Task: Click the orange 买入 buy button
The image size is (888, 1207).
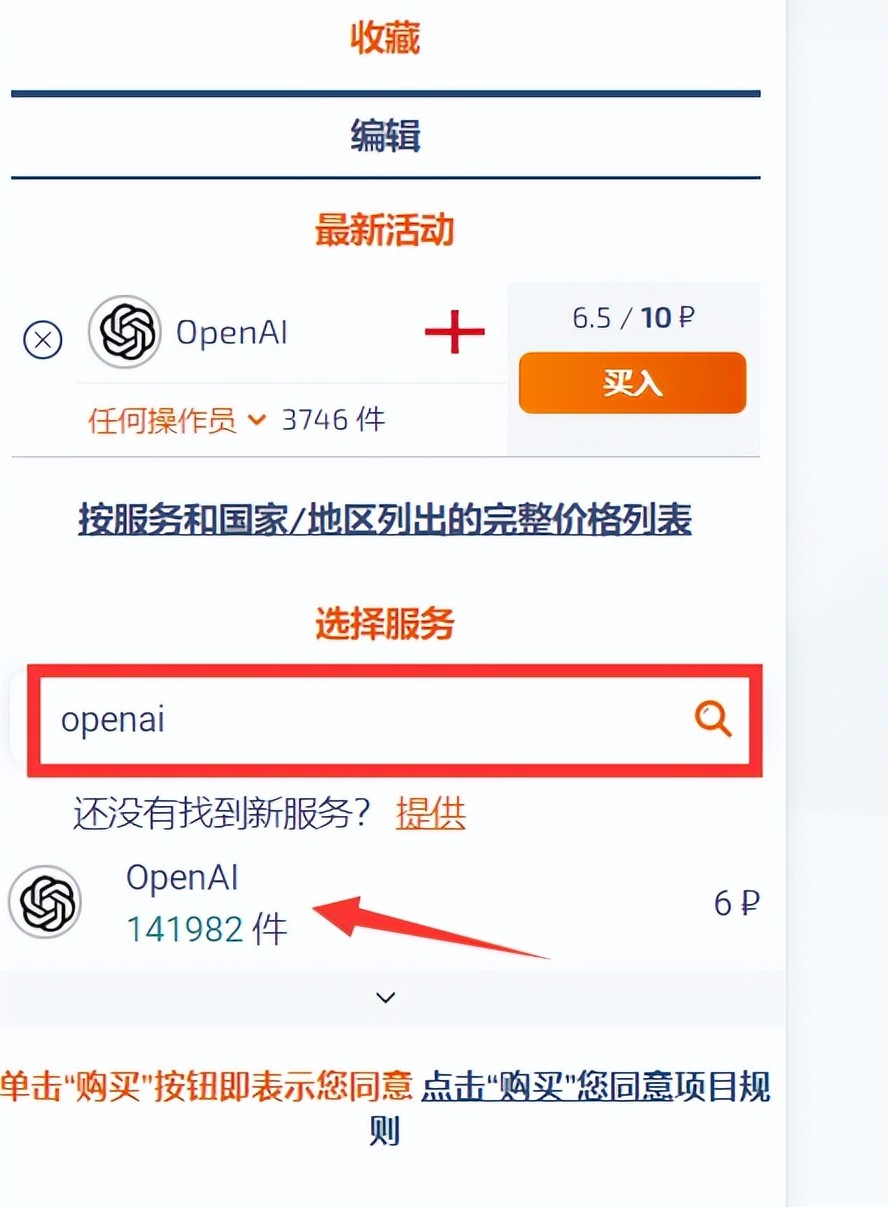Action: click(x=632, y=383)
